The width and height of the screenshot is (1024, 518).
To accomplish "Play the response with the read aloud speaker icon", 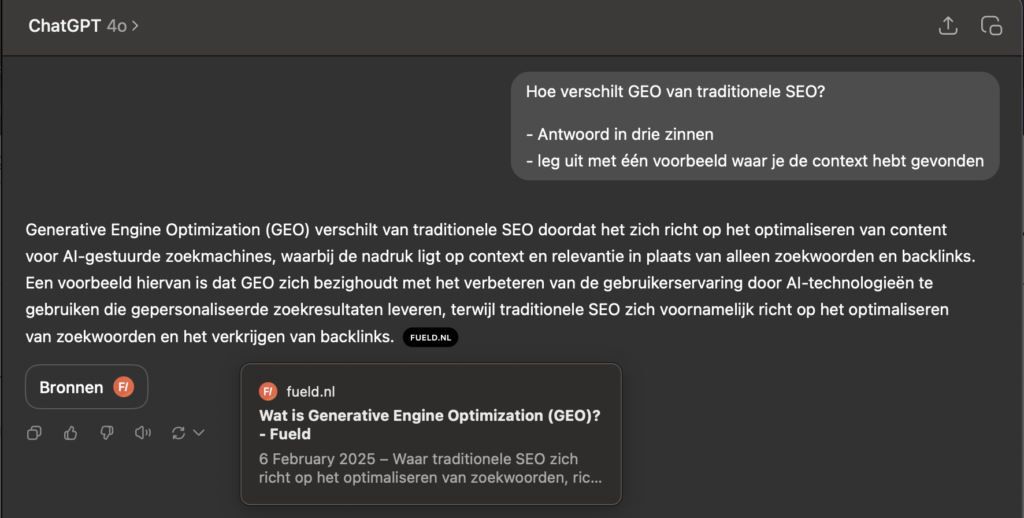I will point(142,433).
